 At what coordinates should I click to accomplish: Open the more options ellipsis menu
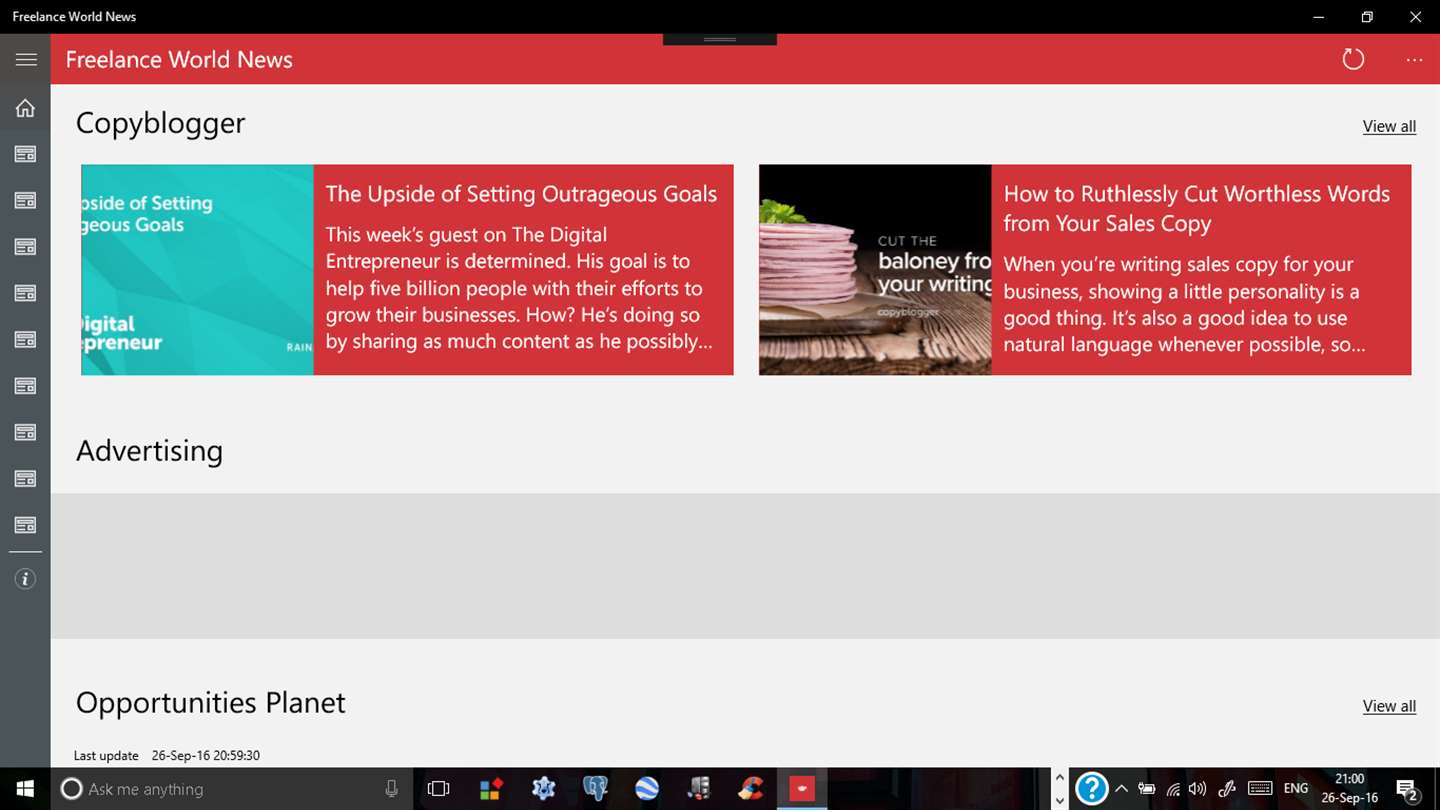(1414, 60)
